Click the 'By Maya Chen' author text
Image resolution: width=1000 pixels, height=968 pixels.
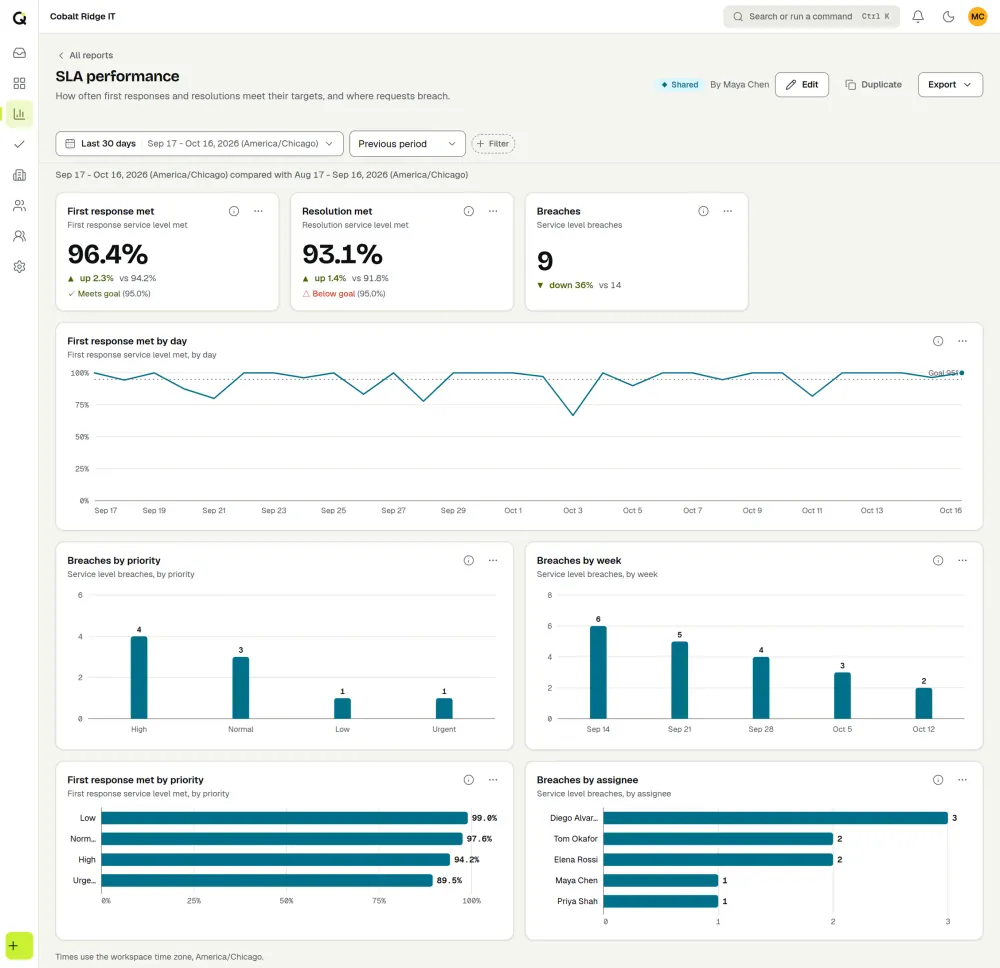[740, 84]
